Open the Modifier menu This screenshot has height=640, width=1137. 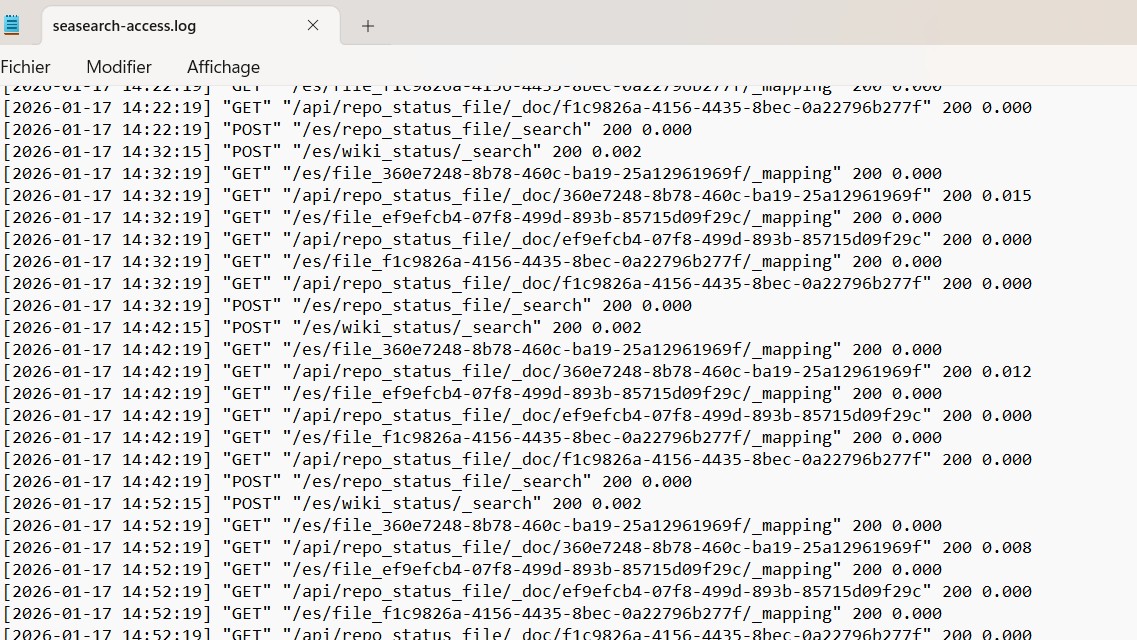click(119, 67)
